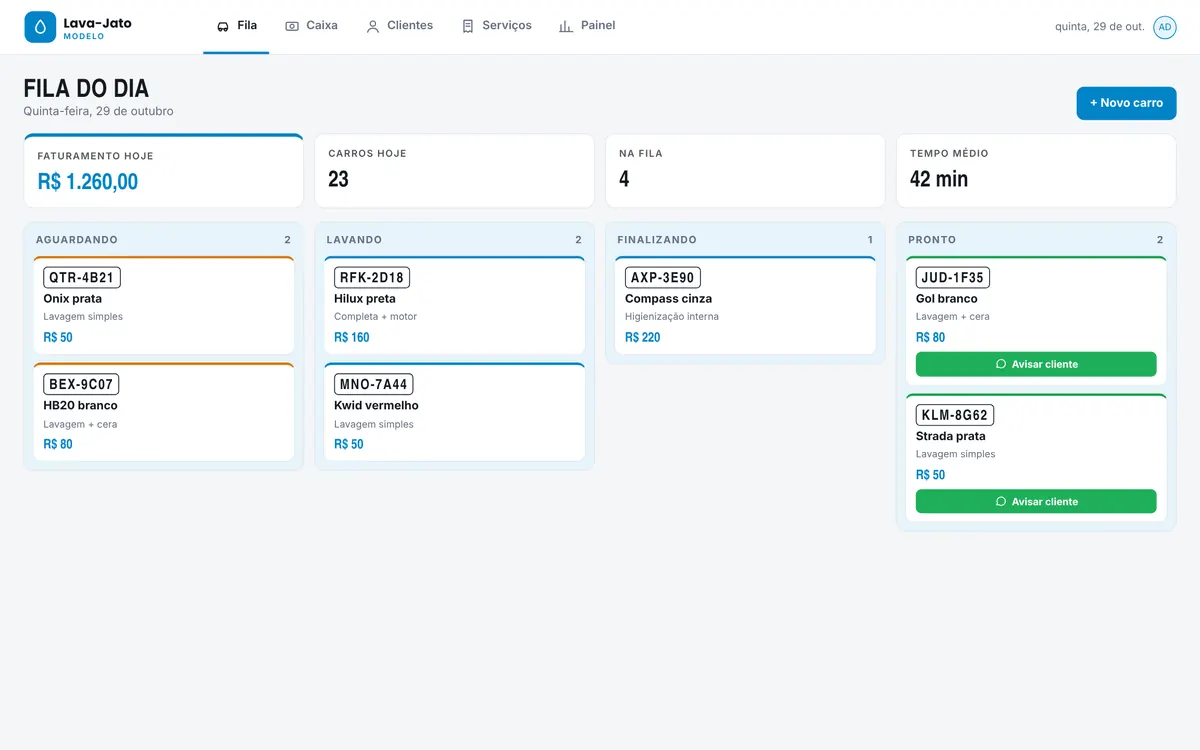Go to the Clientes tab
This screenshot has width=1200, height=750.
(x=399, y=26)
